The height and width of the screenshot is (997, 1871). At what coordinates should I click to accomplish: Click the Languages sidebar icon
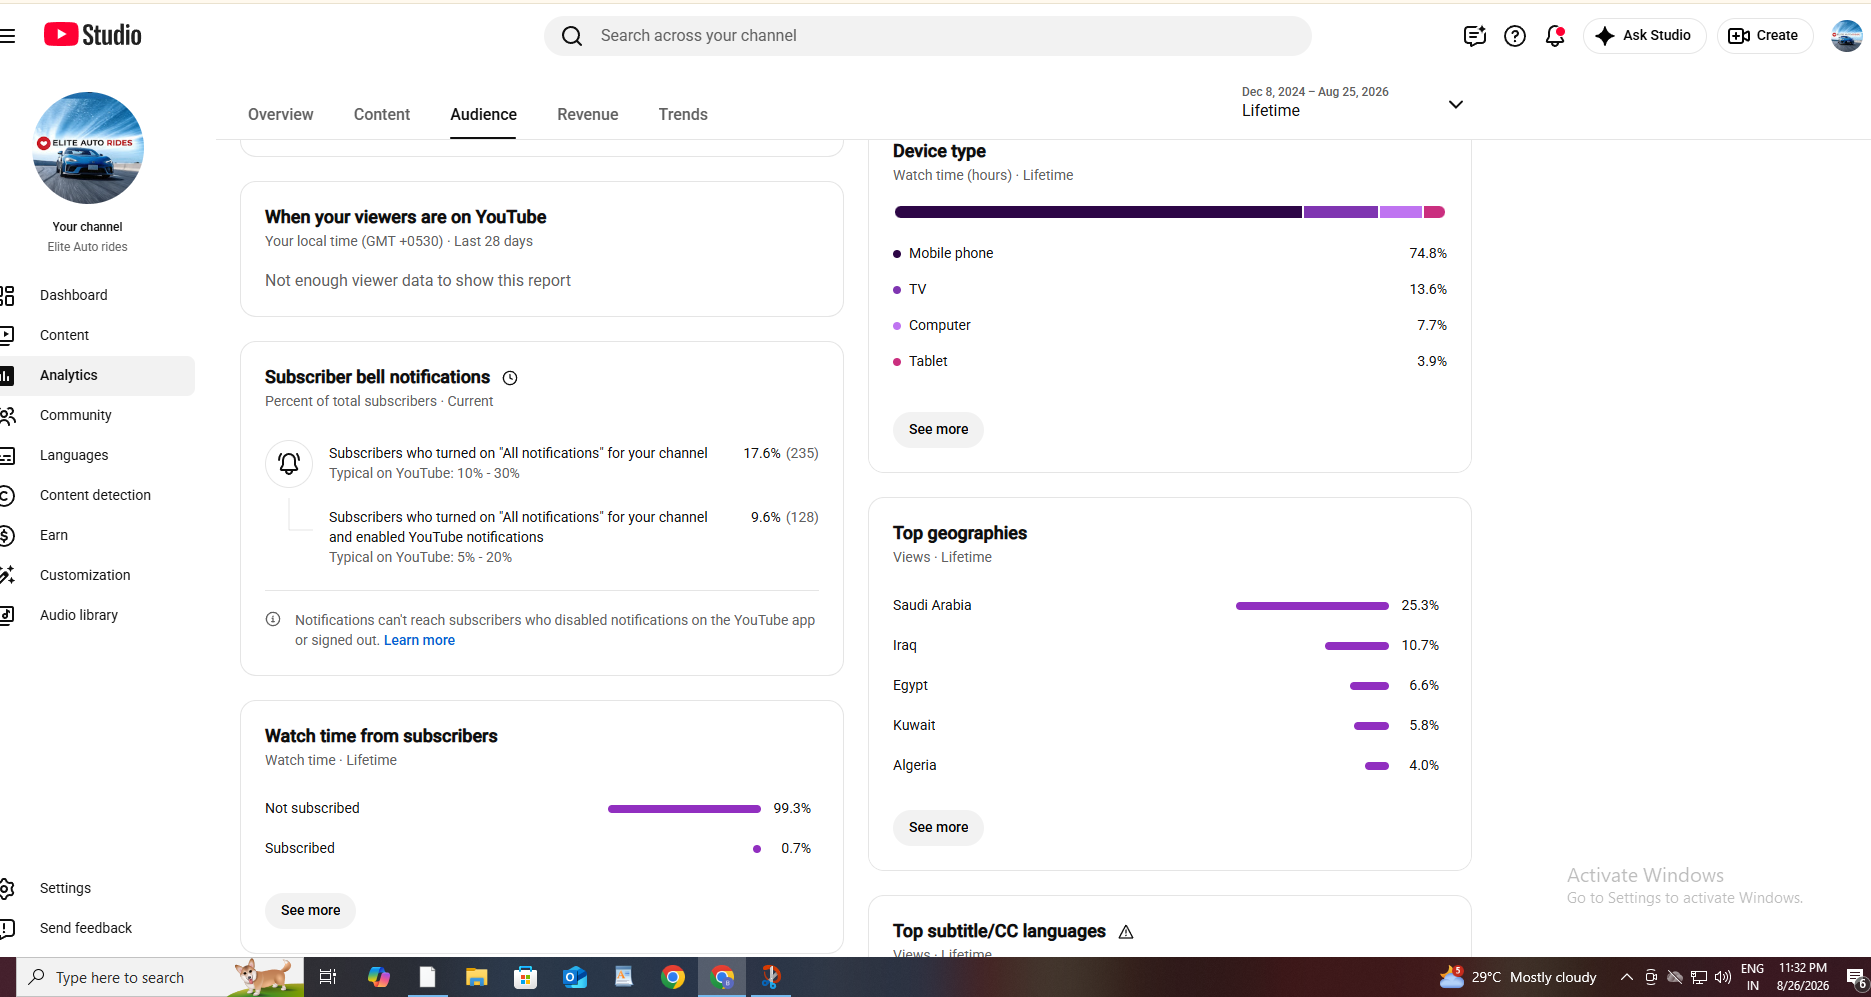coord(7,456)
